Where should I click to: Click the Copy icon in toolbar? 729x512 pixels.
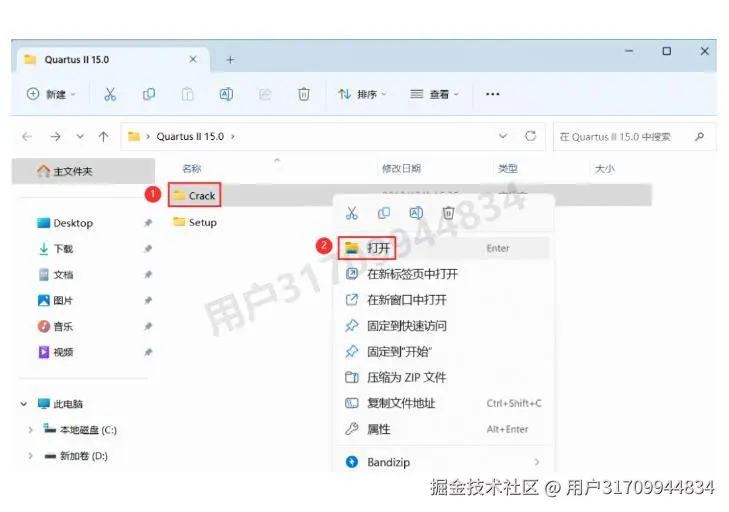pos(149,94)
